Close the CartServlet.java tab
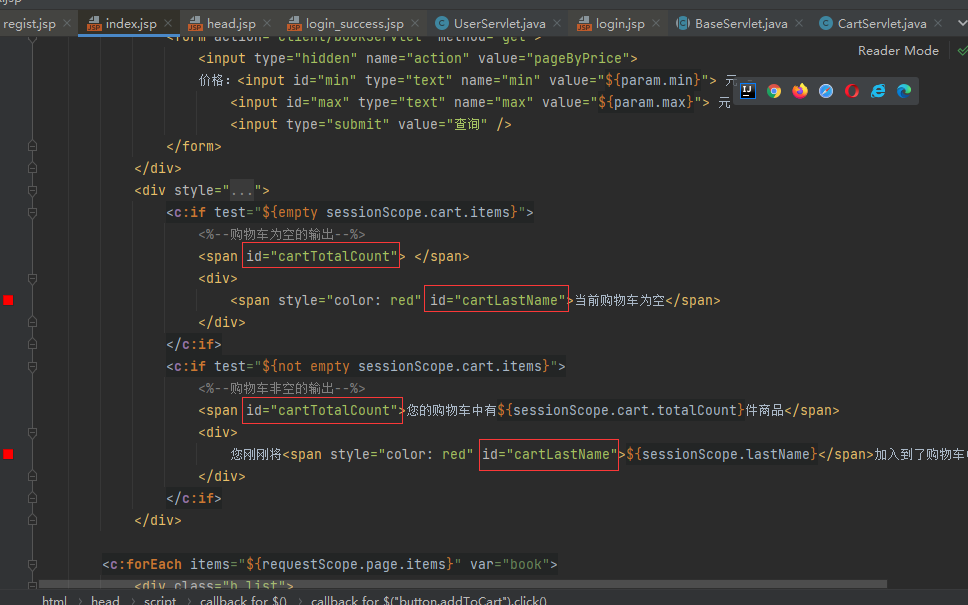This screenshot has width=968, height=605. 938,23
